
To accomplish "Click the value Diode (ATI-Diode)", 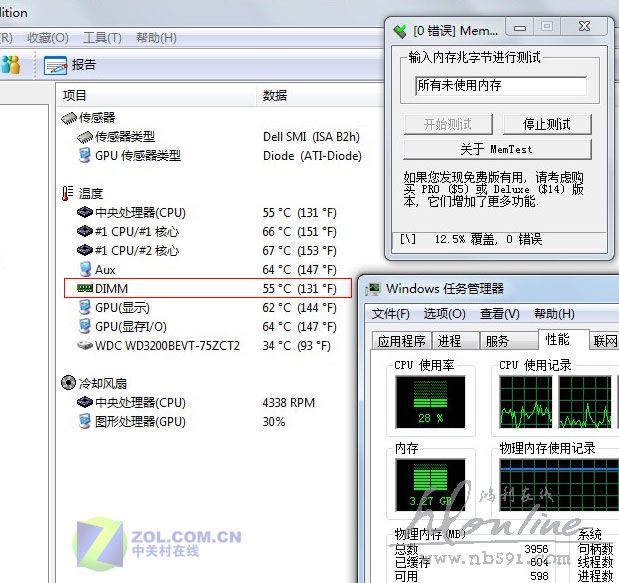I will pyautogui.click(x=312, y=156).
